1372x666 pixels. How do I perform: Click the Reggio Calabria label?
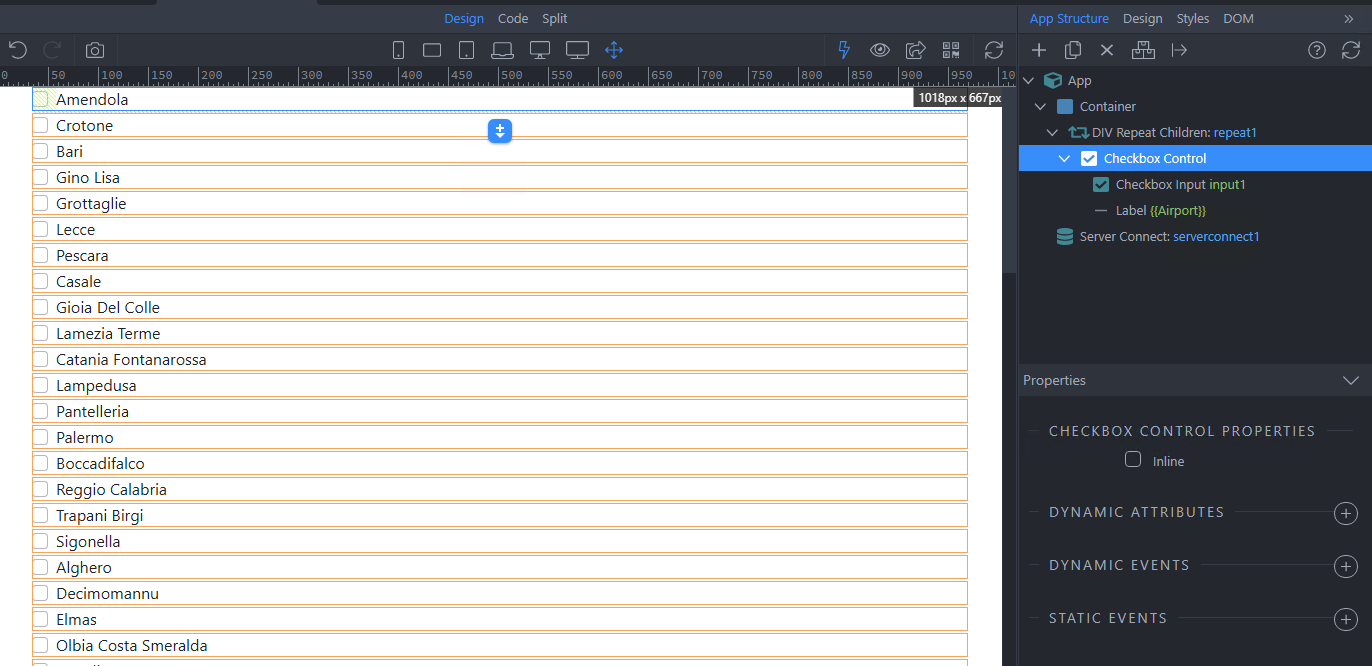click(x=111, y=490)
